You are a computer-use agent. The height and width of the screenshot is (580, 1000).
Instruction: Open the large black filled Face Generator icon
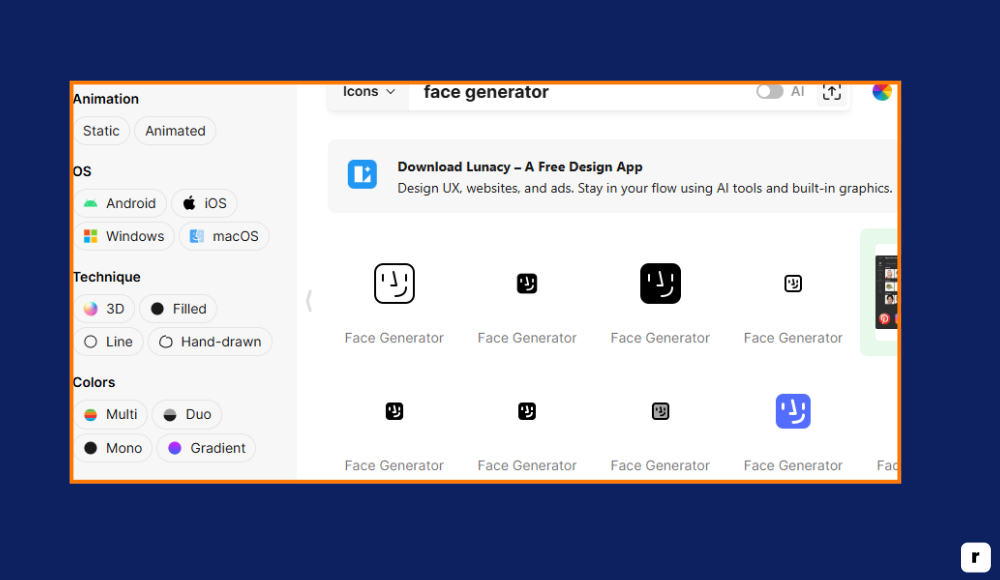click(660, 283)
